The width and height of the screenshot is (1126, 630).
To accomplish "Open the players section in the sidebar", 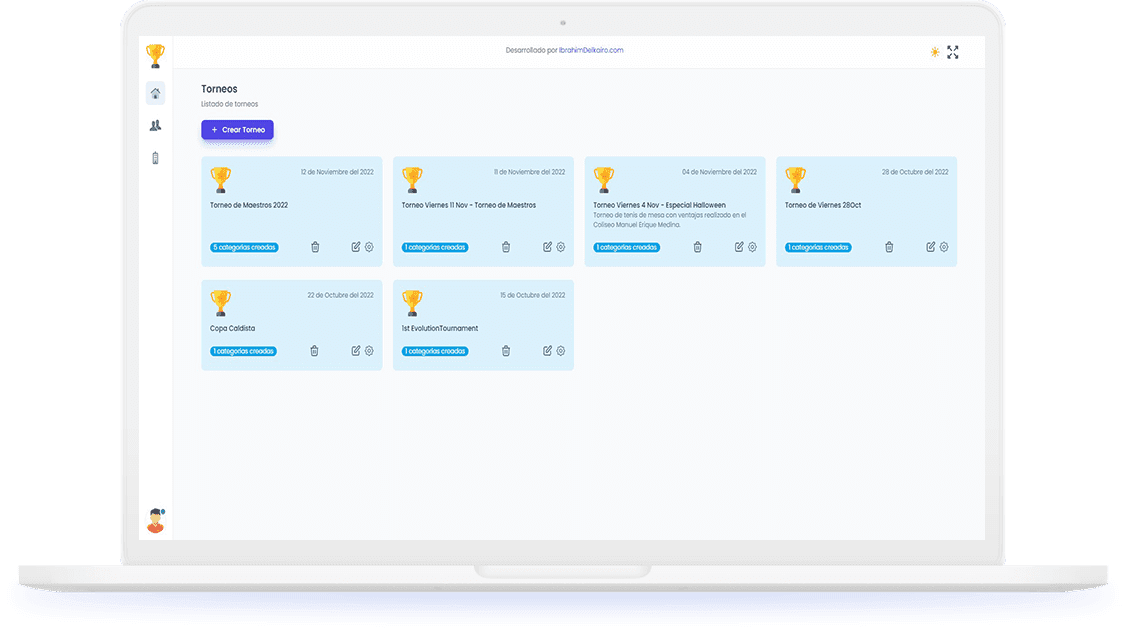I will pos(155,126).
